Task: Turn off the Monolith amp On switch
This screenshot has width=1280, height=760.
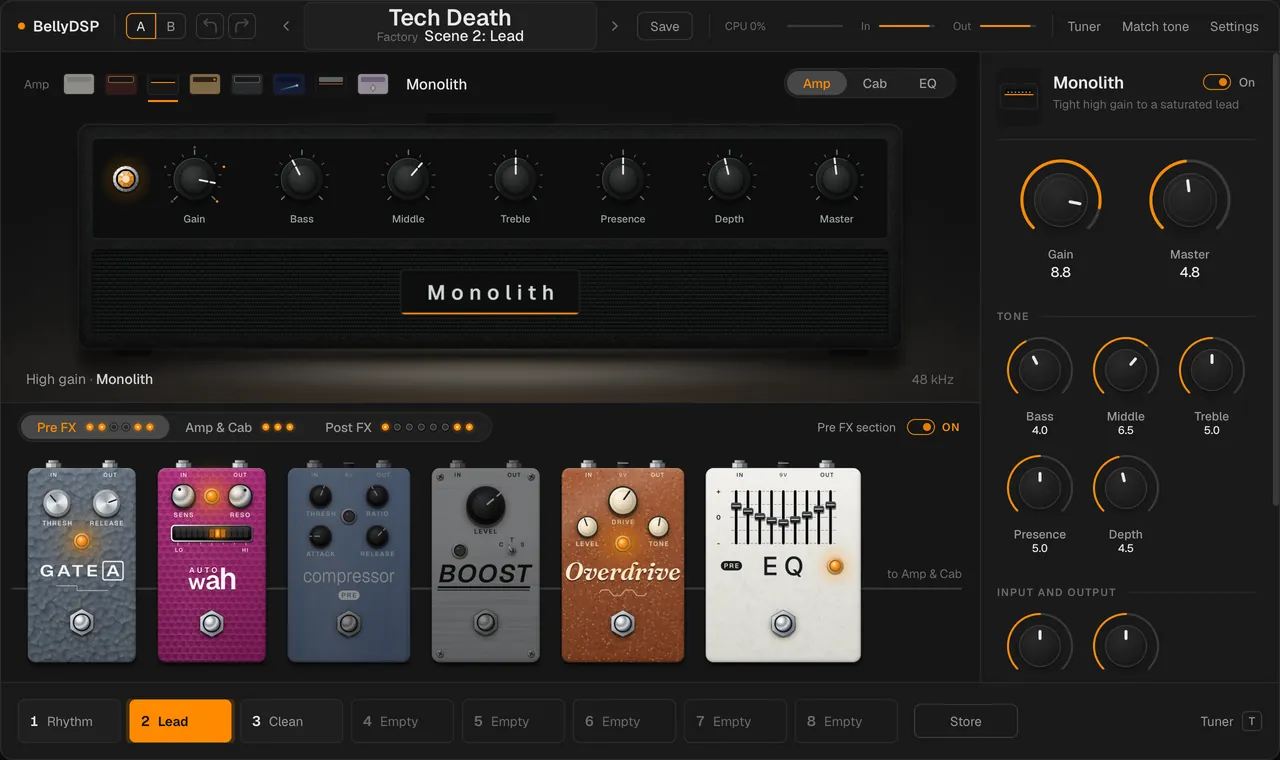Action: (x=1217, y=82)
